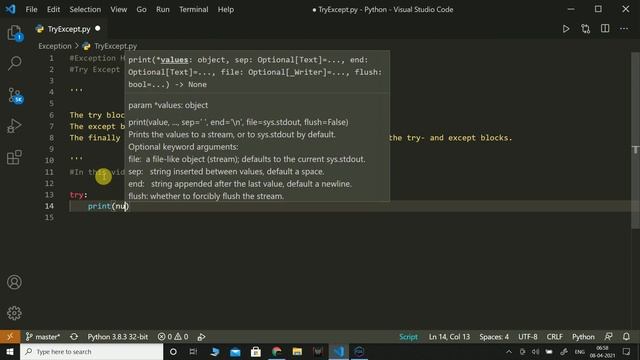Click the remote window indicator in status bar
Viewport: 640px width, 360px height.
tap(10, 337)
